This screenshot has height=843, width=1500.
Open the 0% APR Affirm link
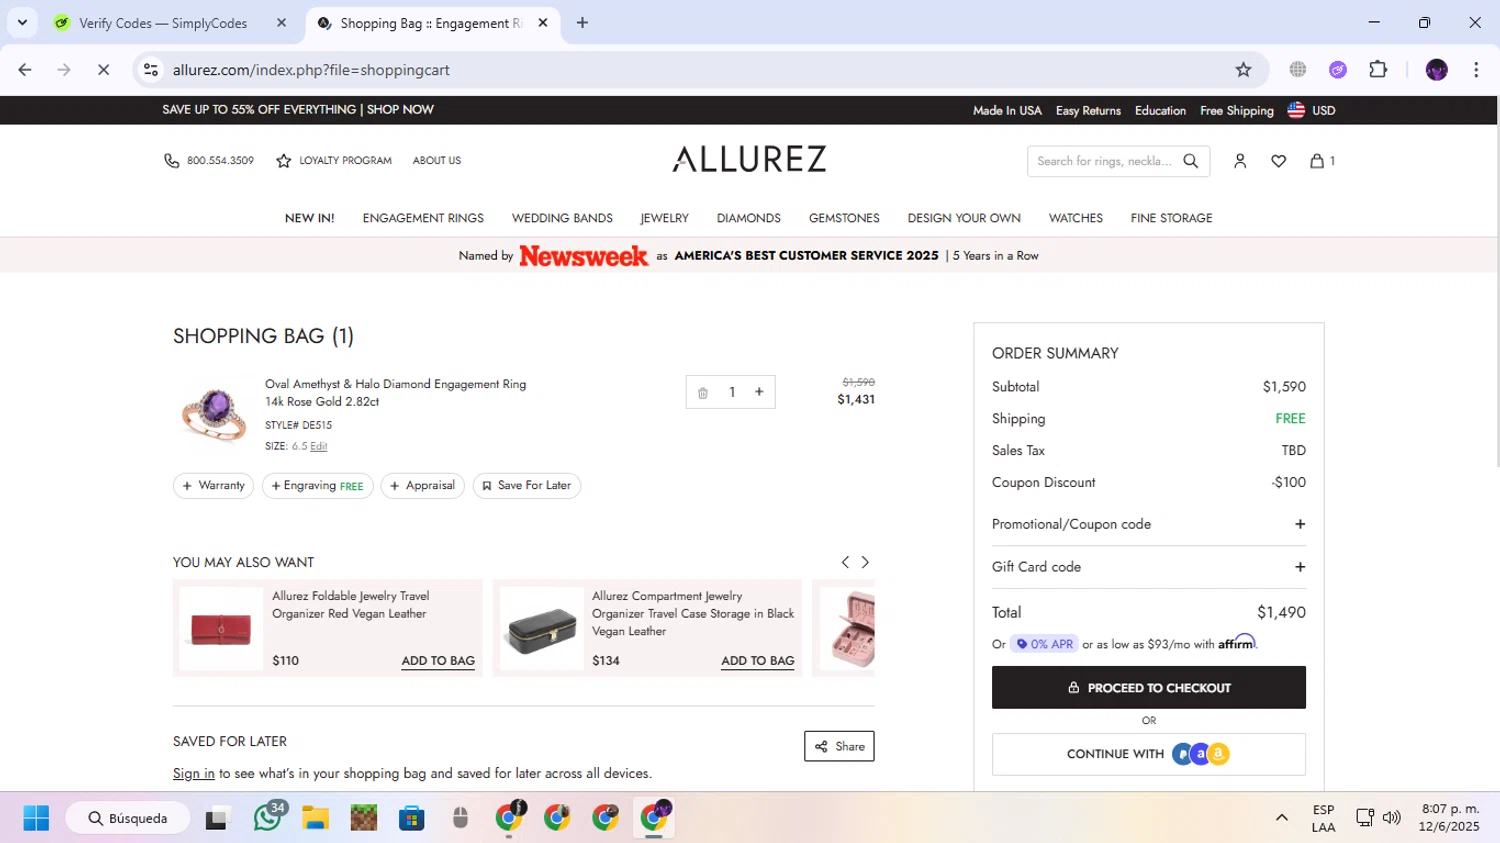point(1044,644)
